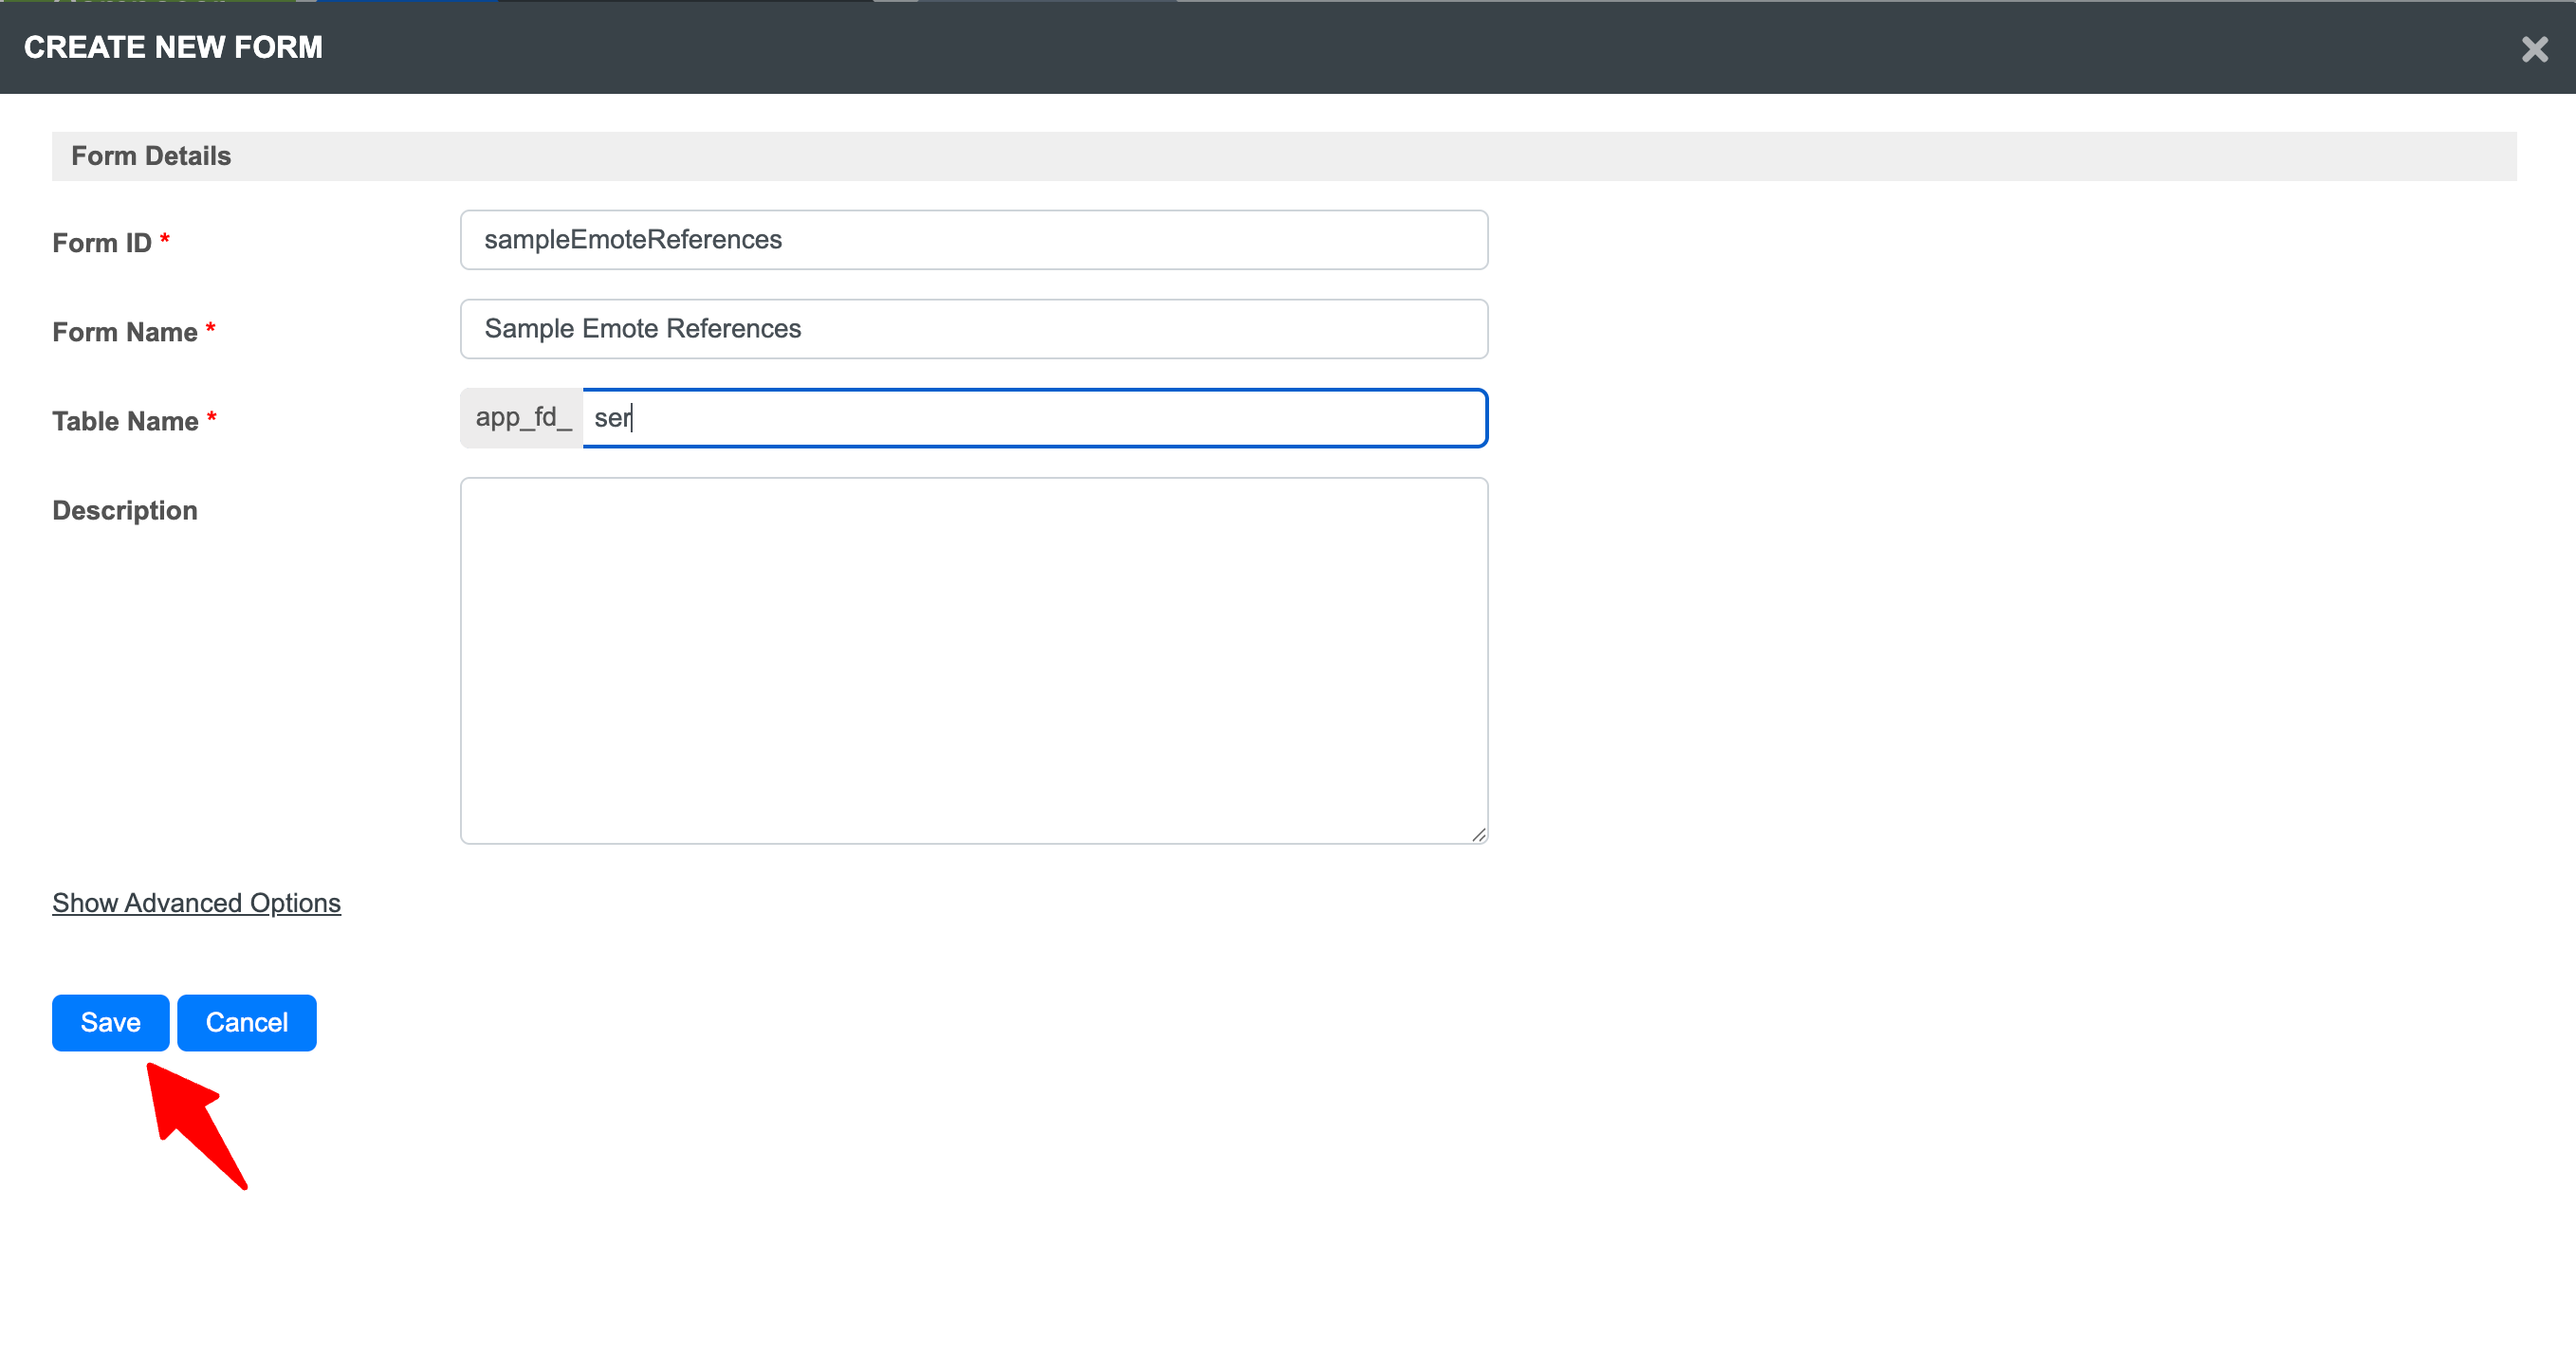The width and height of the screenshot is (2576, 1371).
Task: Click the Form ID input field
Action: 973,240
